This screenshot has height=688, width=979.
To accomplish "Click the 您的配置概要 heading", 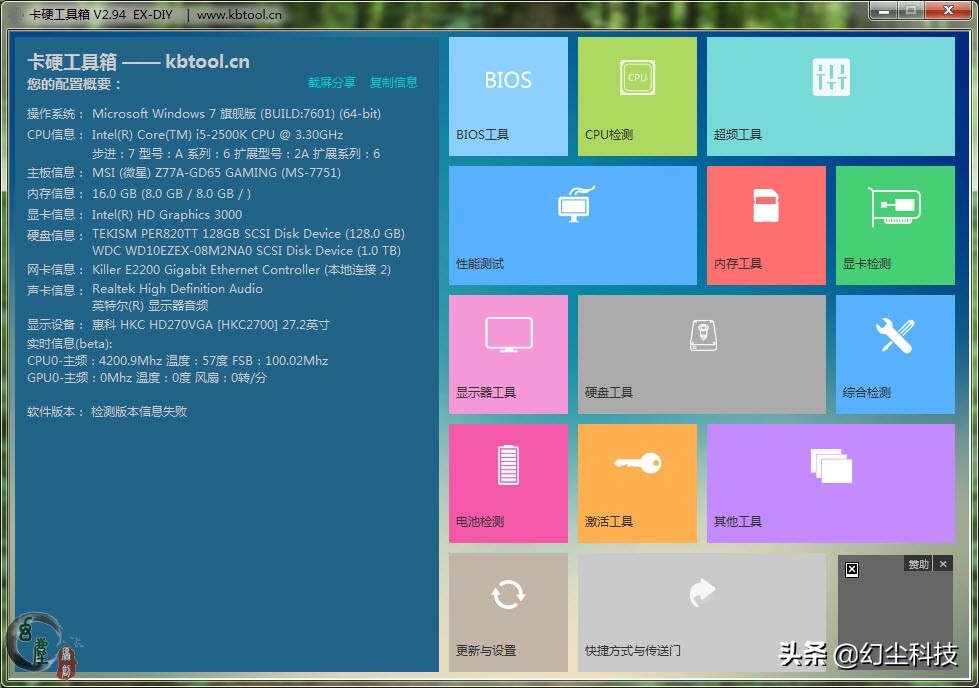I will coord(74,84).
